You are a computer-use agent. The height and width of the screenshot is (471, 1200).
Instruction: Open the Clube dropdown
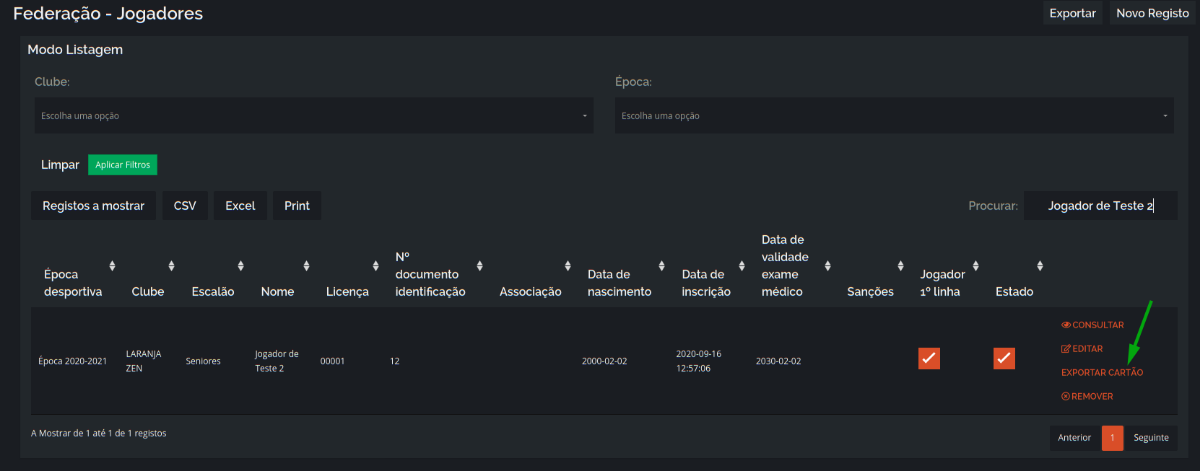pos(314,115)
